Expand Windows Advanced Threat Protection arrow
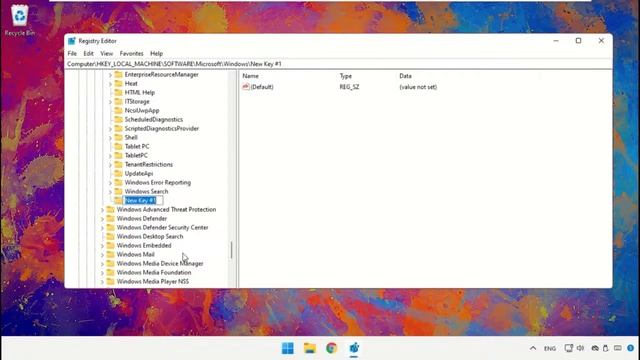 (102, 210)
